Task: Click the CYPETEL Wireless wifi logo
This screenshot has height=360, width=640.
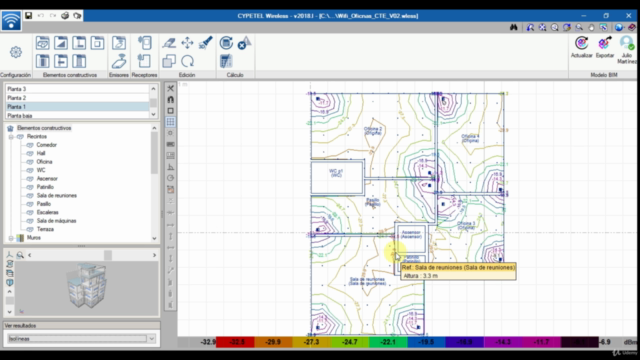Action: (11, 20)
